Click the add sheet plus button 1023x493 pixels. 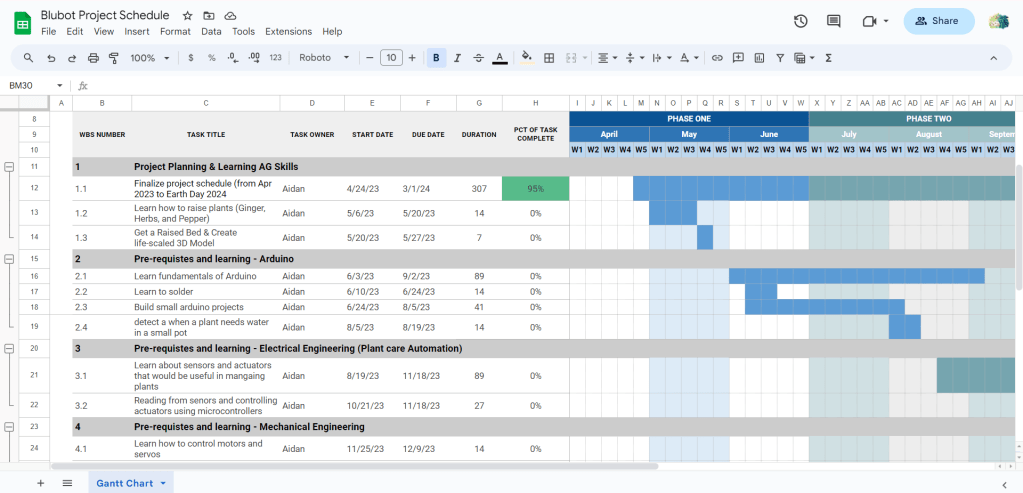[x=40, y=483]
